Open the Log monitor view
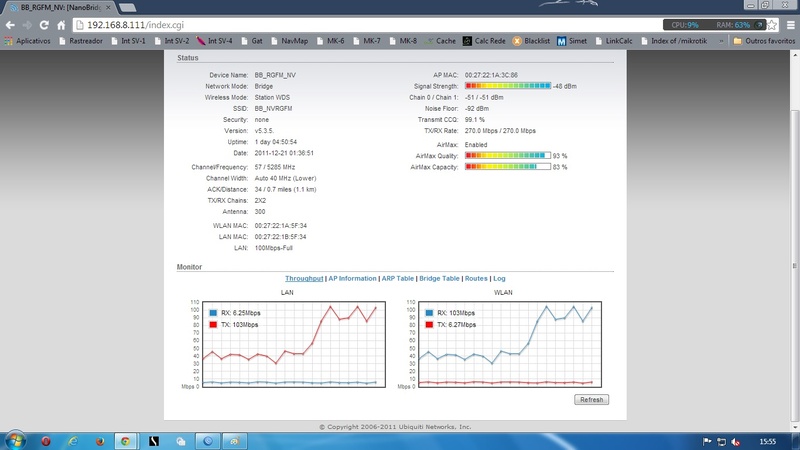The width and height of the screenshot is (800, 450). pos(499,279)
